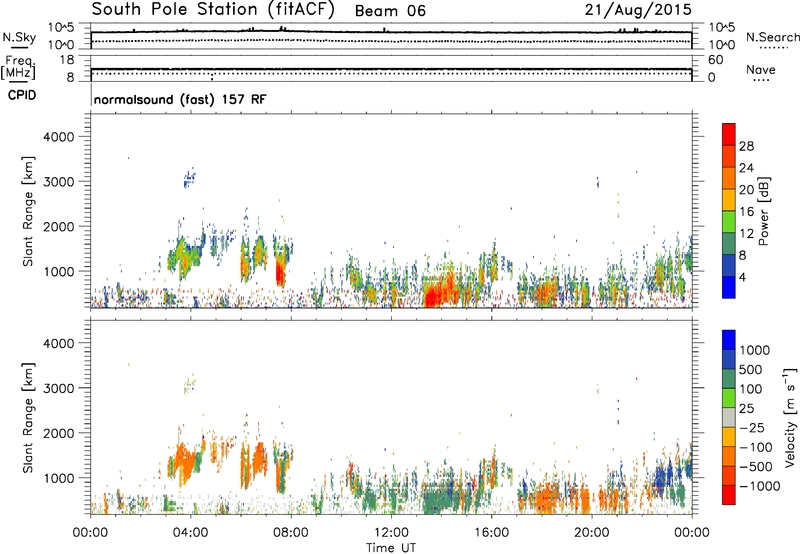This screenshot has height=554, width=800.
Task: Click the 'N.Search' legend label
Action: pyautogui.click(x=772, y=37)
